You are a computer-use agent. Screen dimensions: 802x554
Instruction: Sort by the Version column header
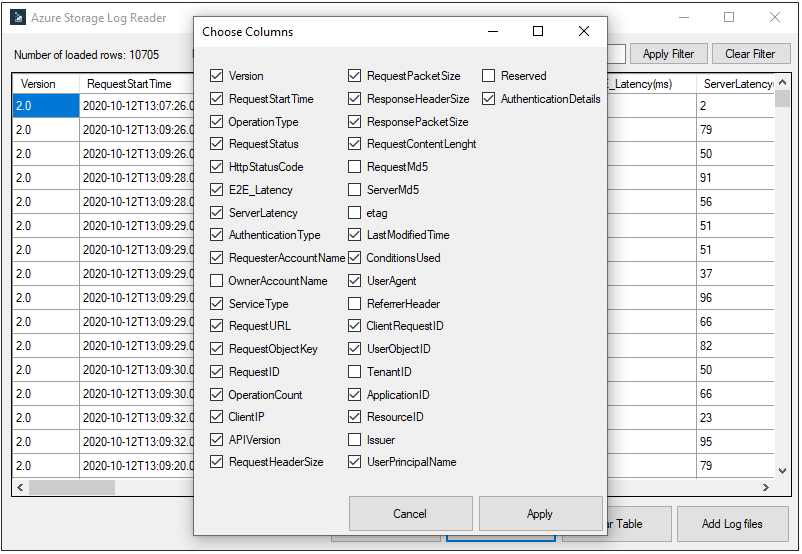(x=46, y=84)
